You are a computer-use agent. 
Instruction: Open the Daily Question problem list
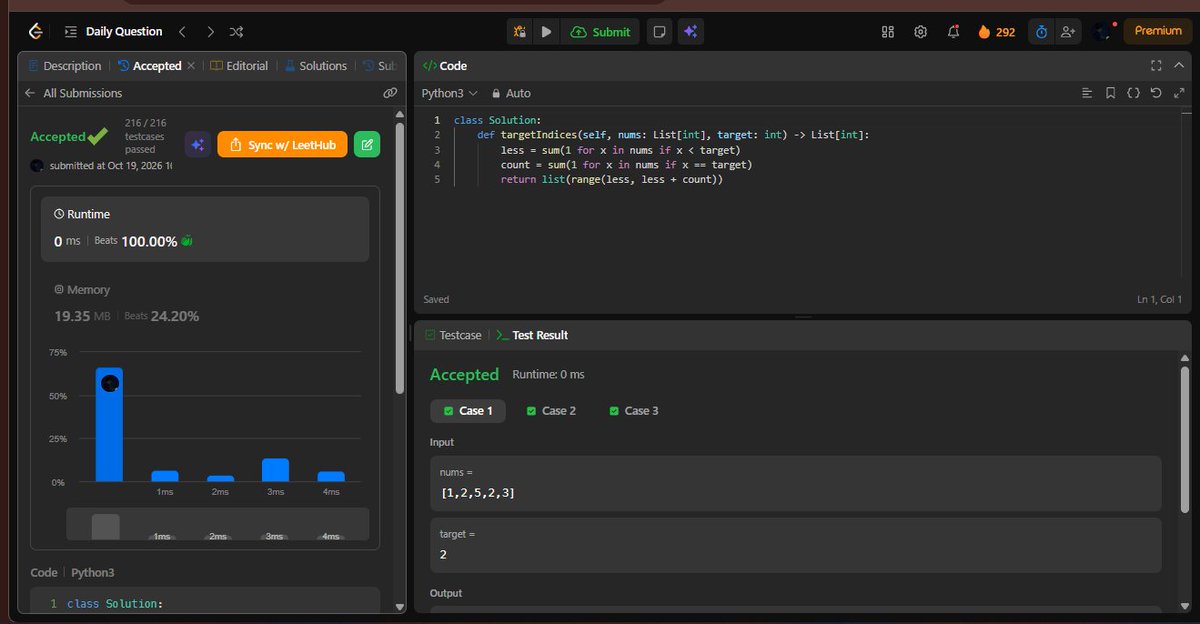pos(112,32)
